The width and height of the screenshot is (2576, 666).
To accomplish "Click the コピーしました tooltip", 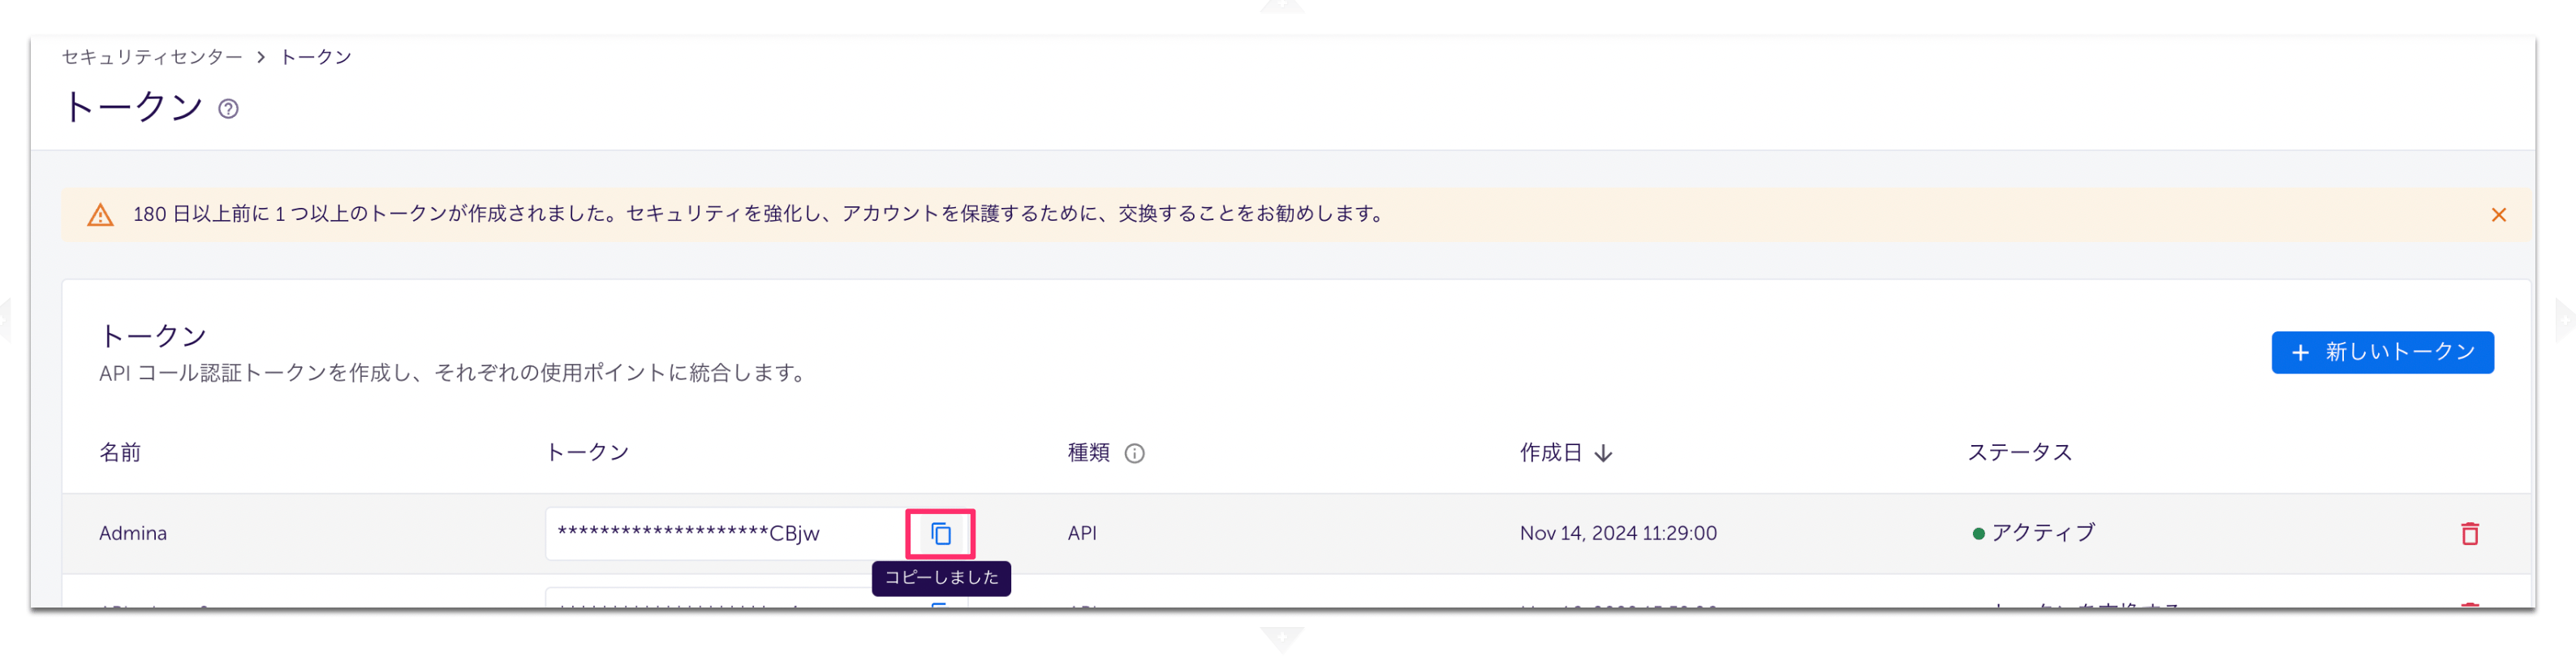I will [941, 579].
